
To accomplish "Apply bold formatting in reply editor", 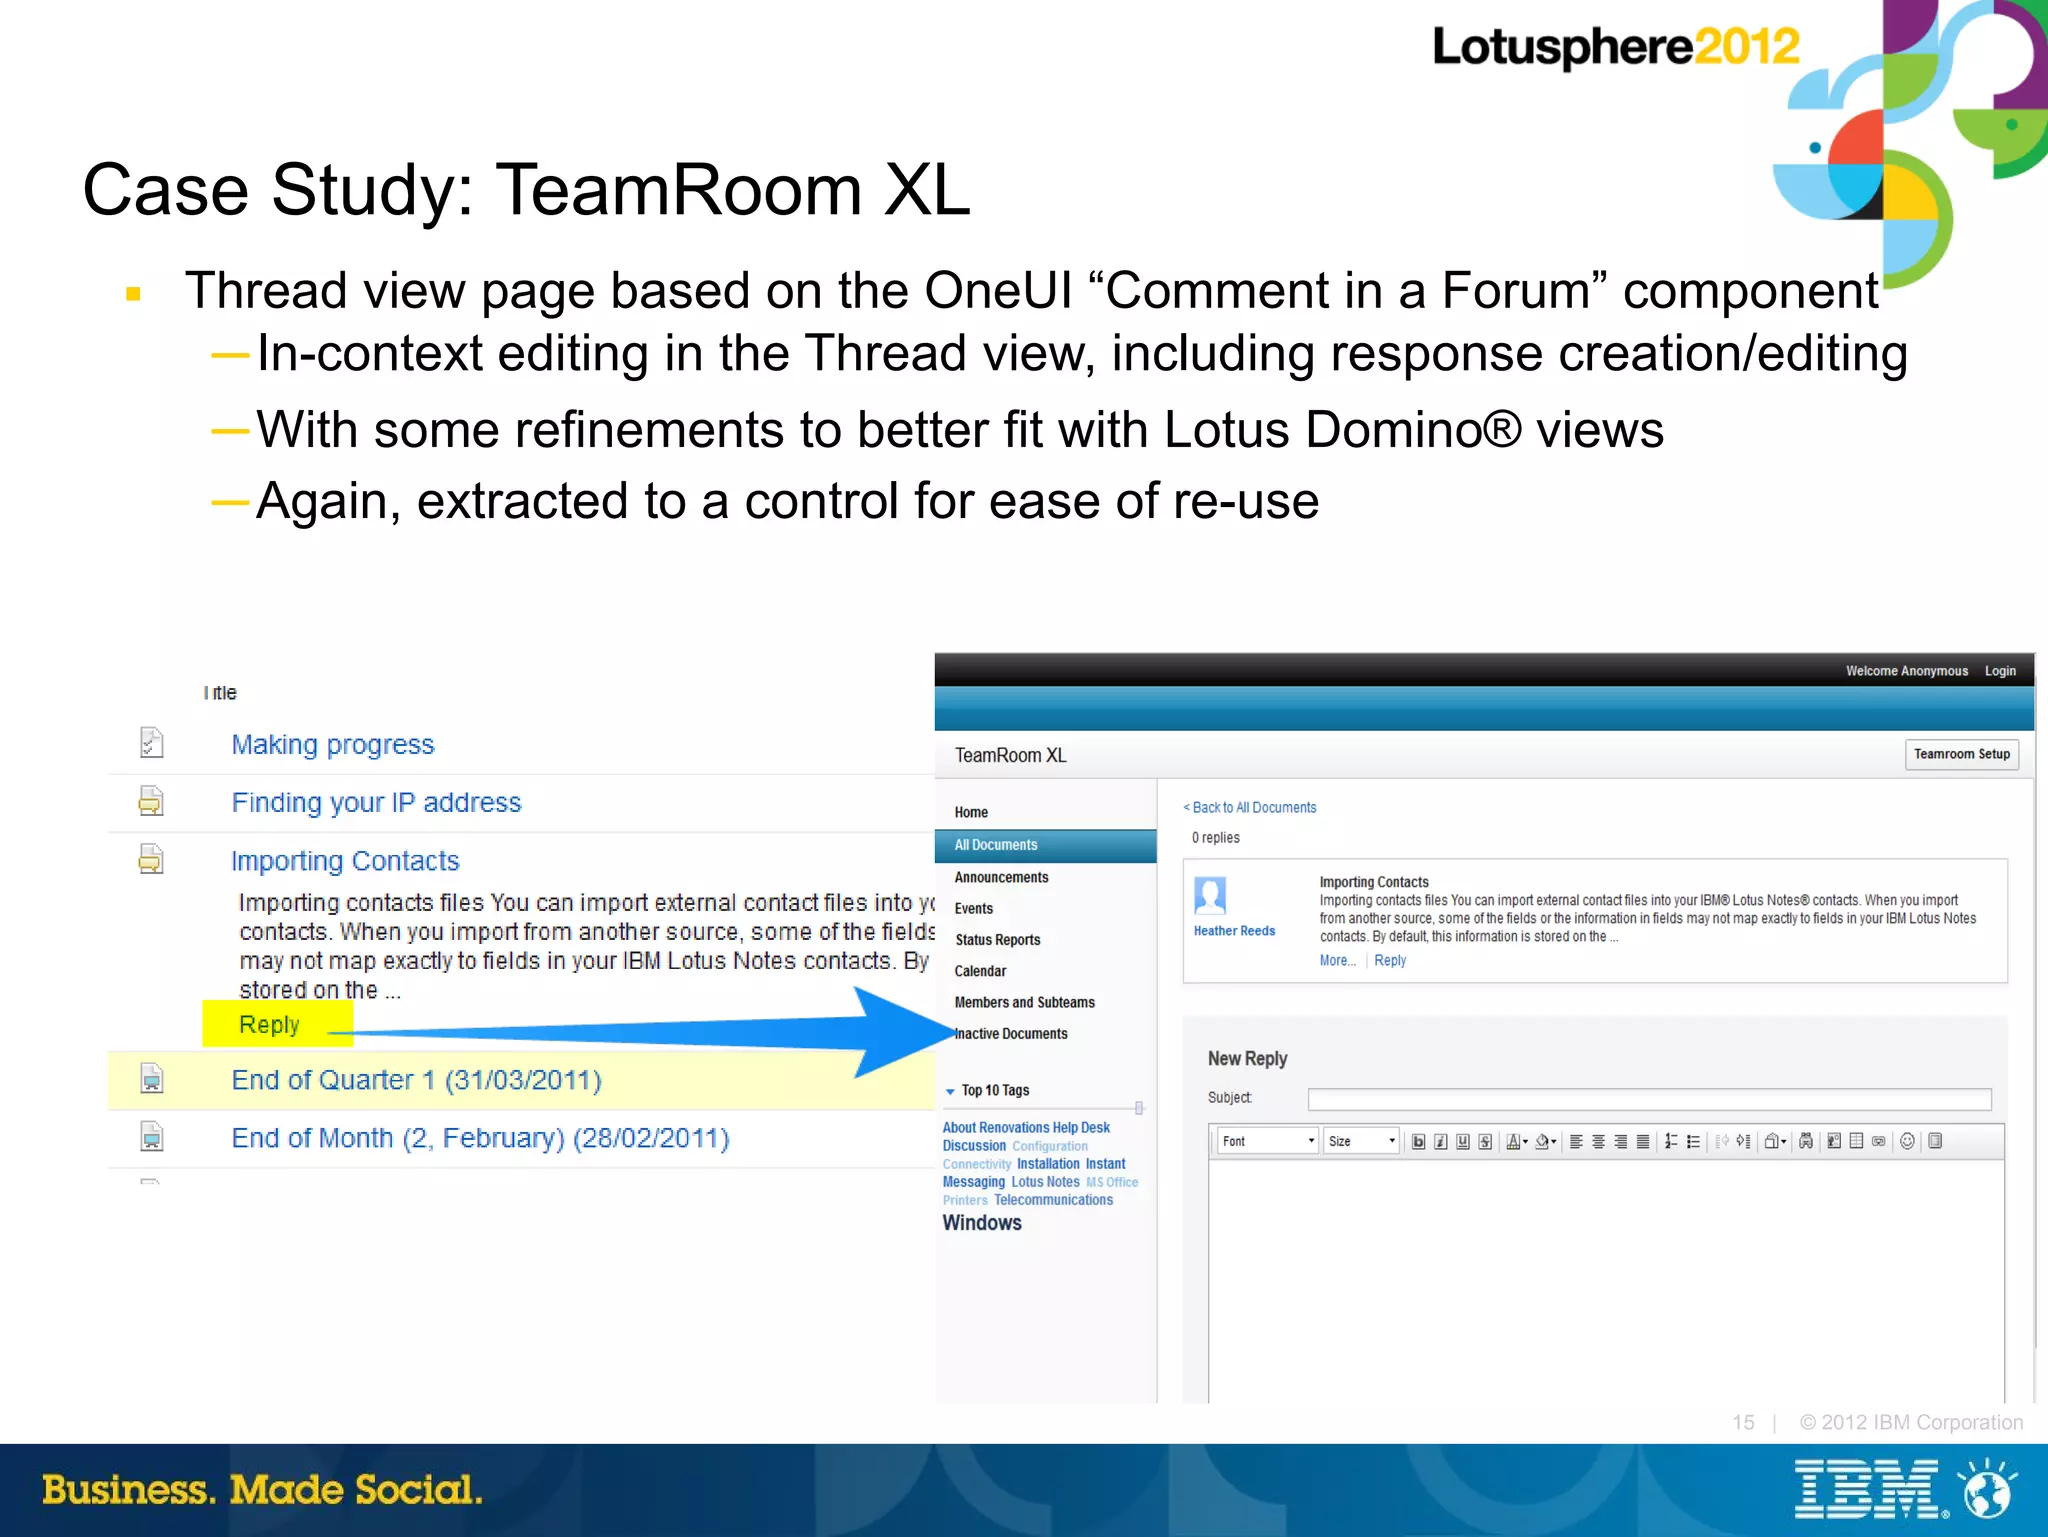I will pyautogui.click(x=1418, y=1141).
